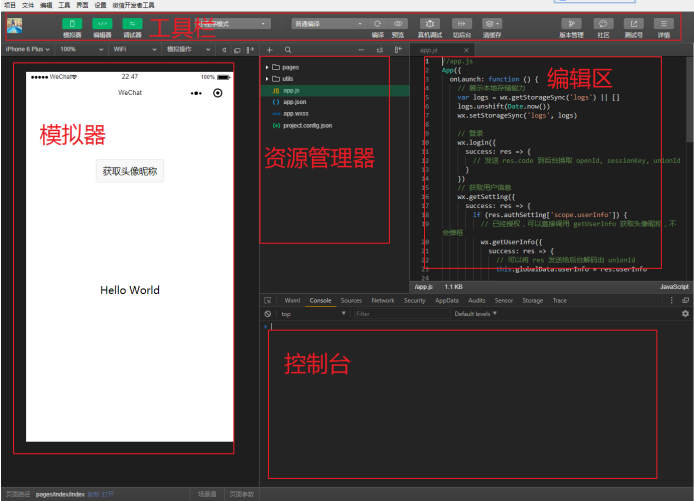Click the clear console icon
694x501 pixels.
pos(268,314)
